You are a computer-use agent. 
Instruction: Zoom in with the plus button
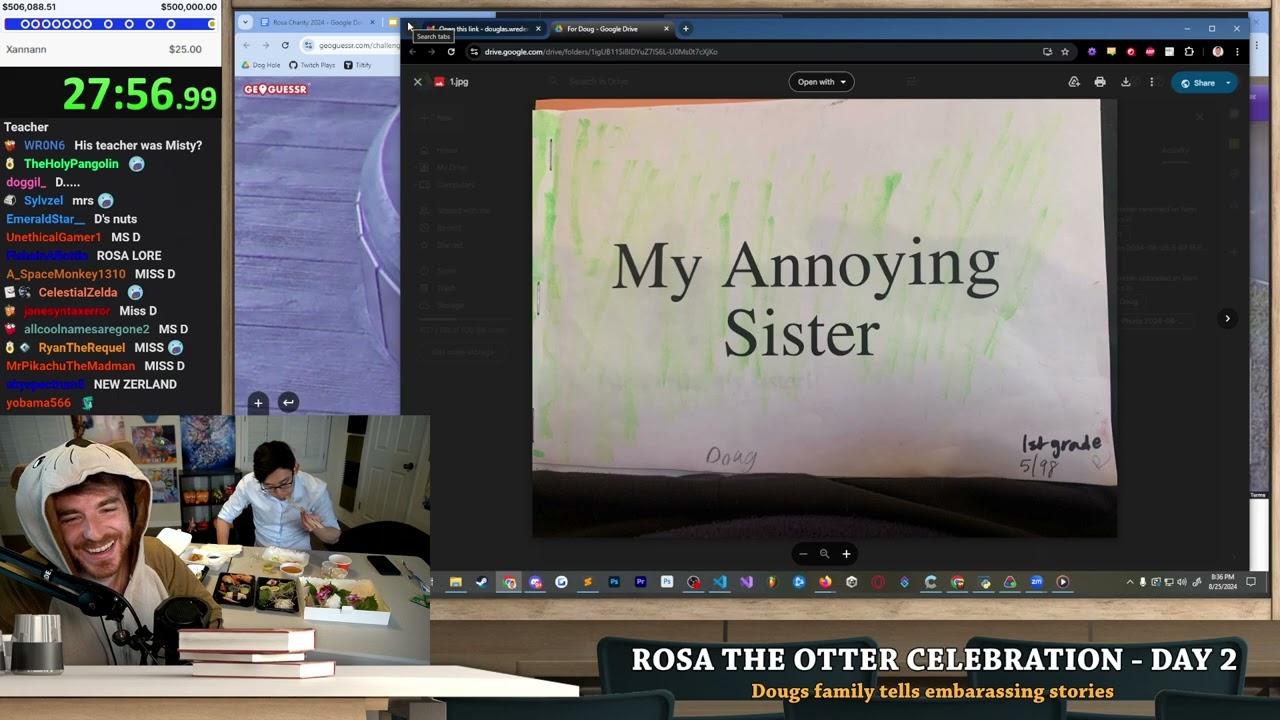(846, 554)
